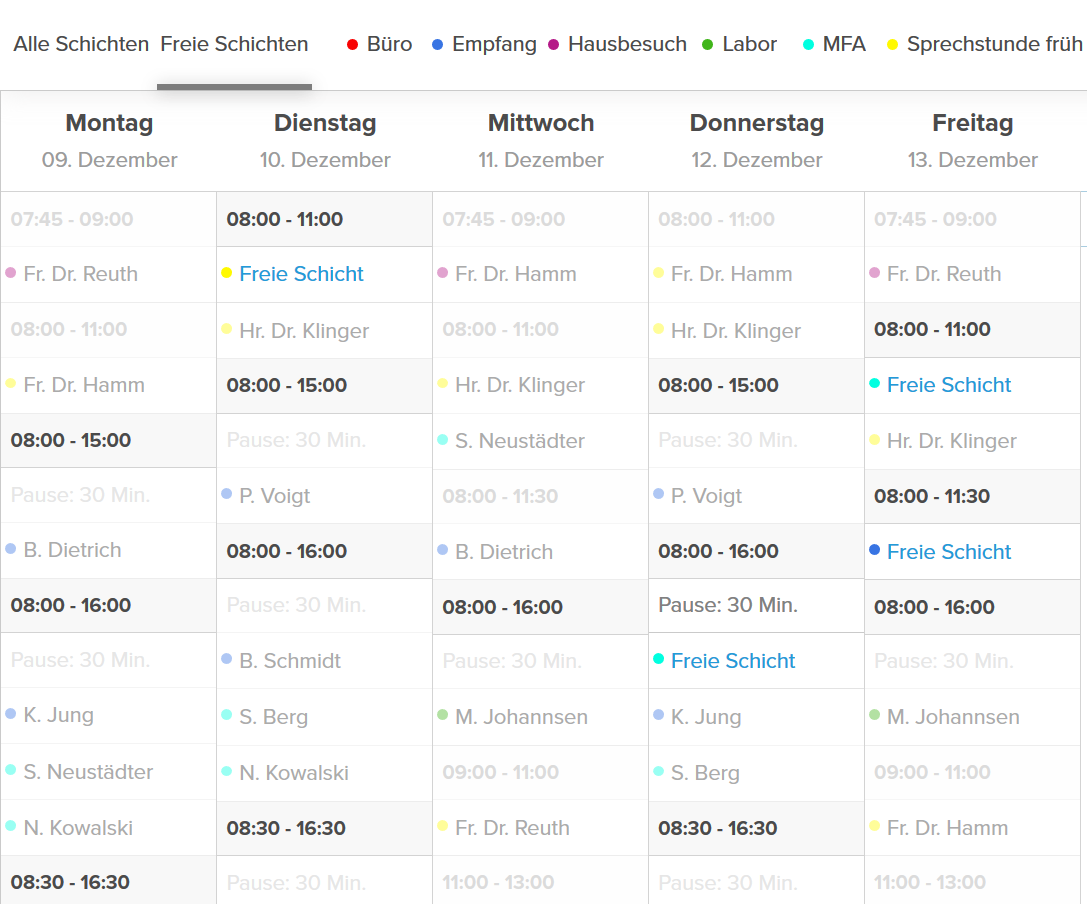Select the Freie Schichten tab

[234, 44]
